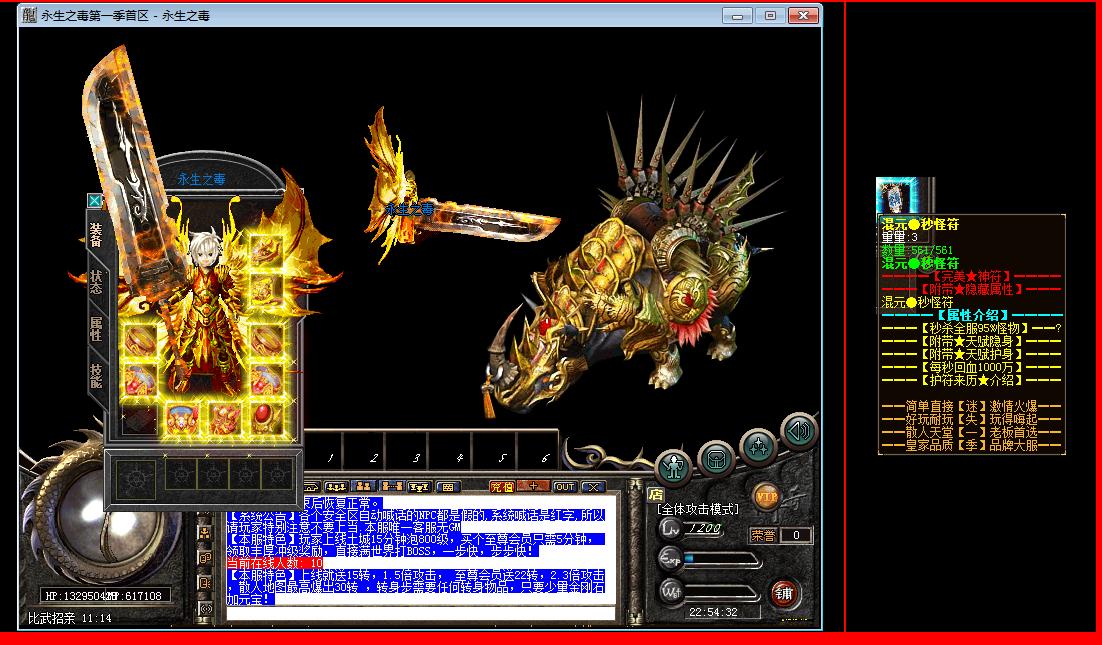The width and height of the screenshot is (1102, 645).
Task: Click the OUT button on the chat bar
Action: pos(566,486)
